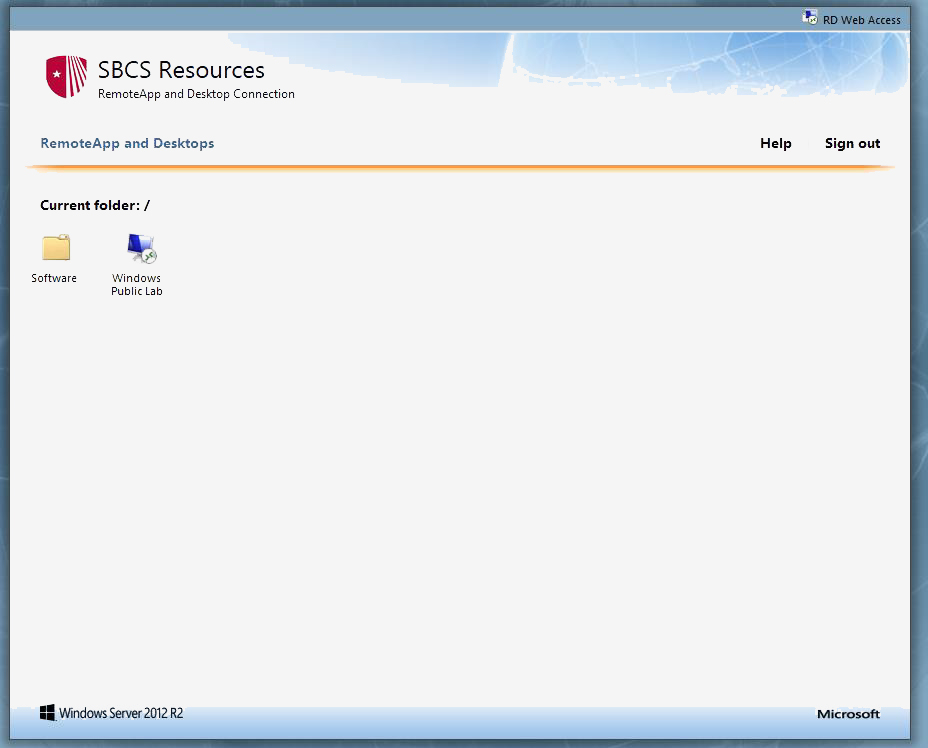Switch to the RemoteApp and Desktops tab
Screen dimensions: 928x748
(127, 143)
